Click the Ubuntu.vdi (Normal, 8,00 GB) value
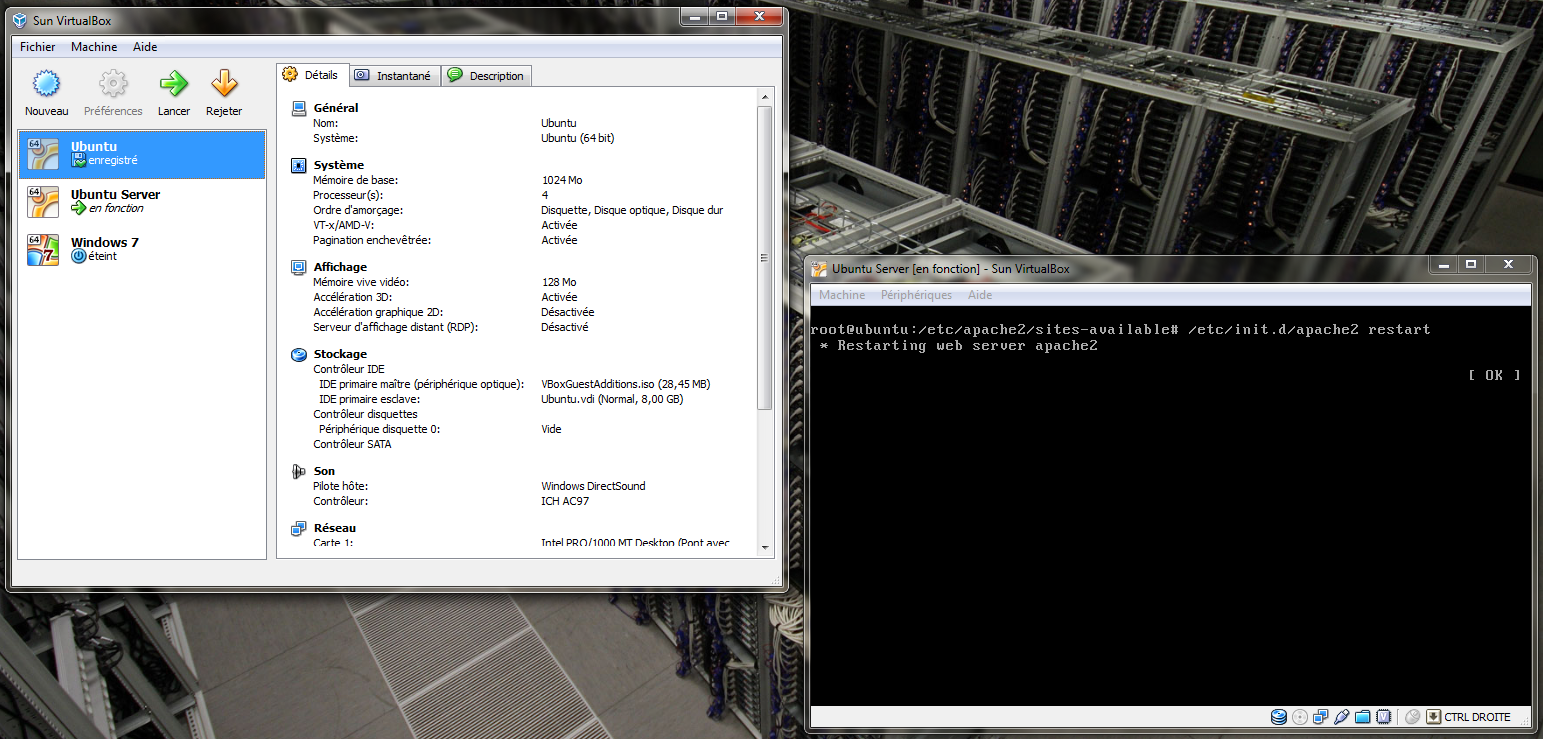 click(x=612, y=399)
